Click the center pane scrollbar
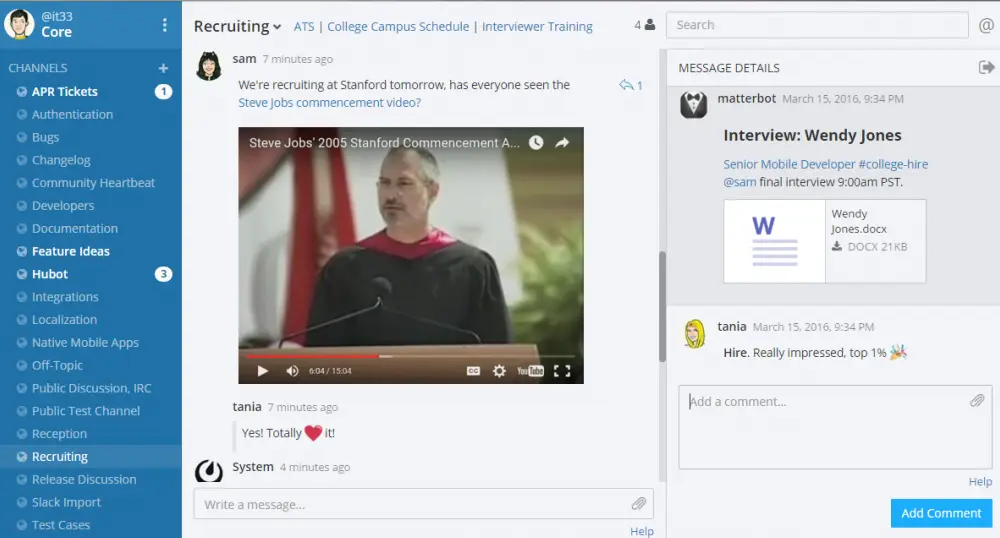 click(663, 307)
